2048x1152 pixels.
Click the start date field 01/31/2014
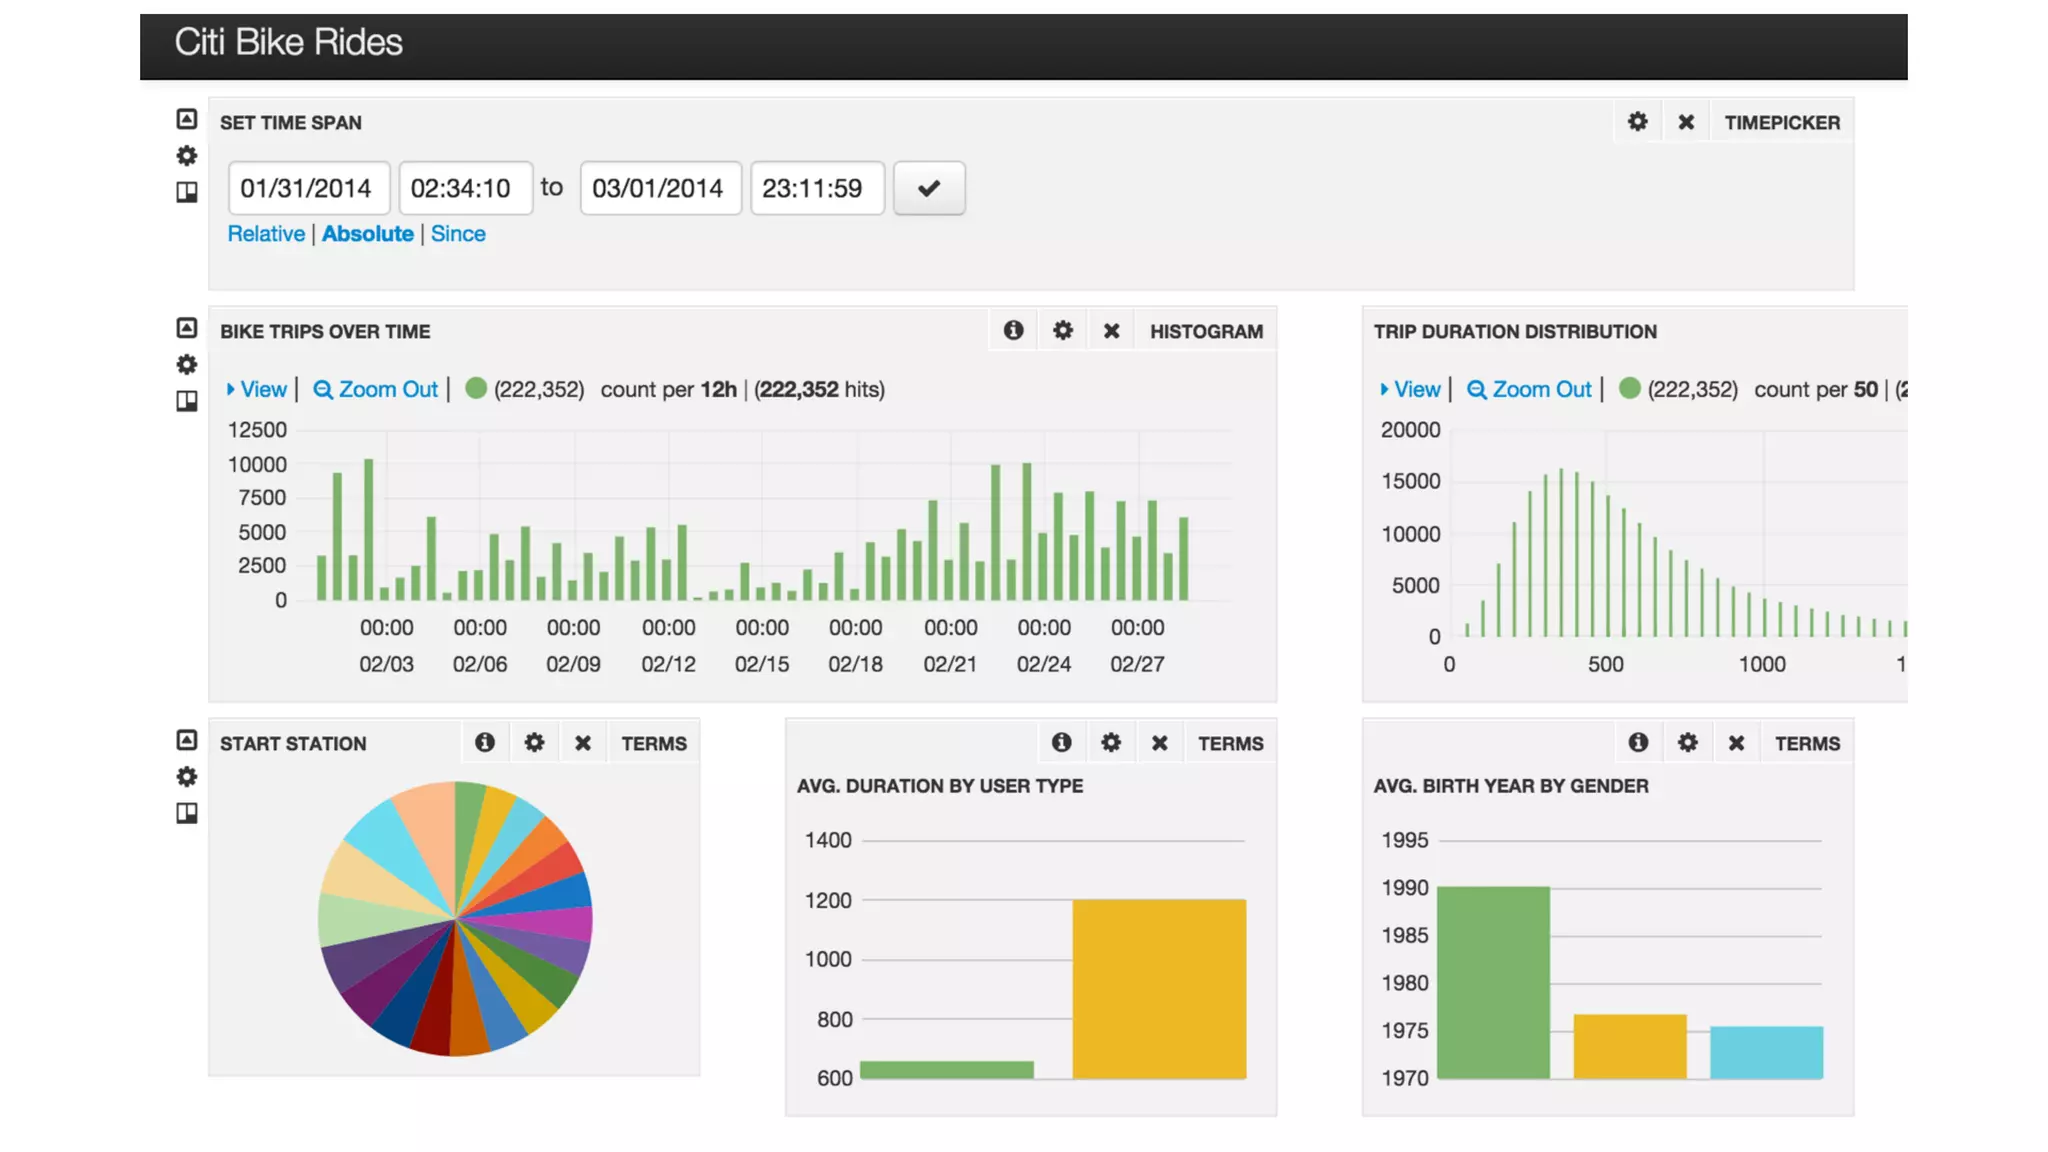click(308, 188)
